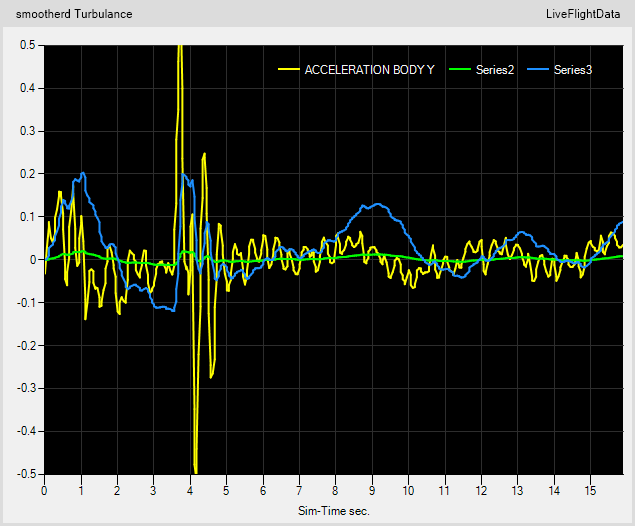This screenshot has height=526, width=635.
Task: Click the 15 tick on the time axis
Action: point(590,491)
